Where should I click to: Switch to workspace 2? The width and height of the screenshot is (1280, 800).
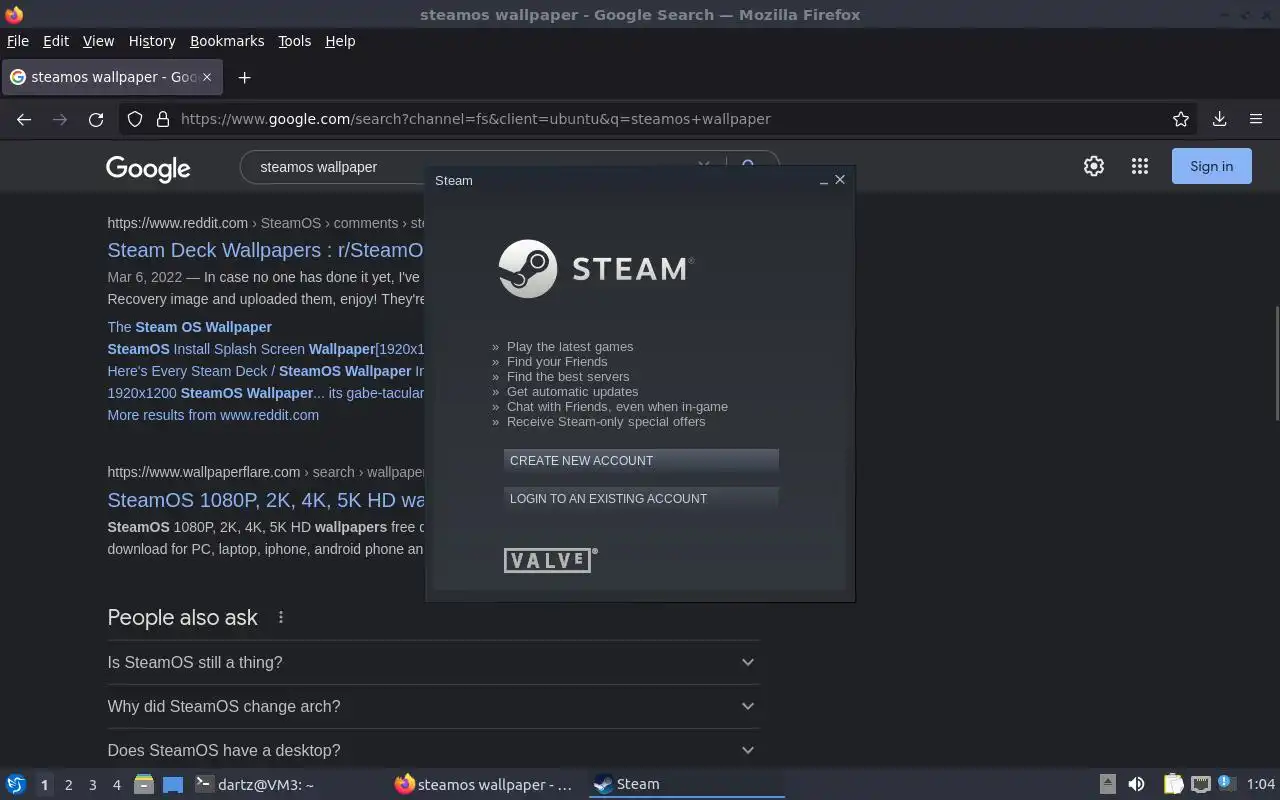pyautogui.click(x=68, y=785)
